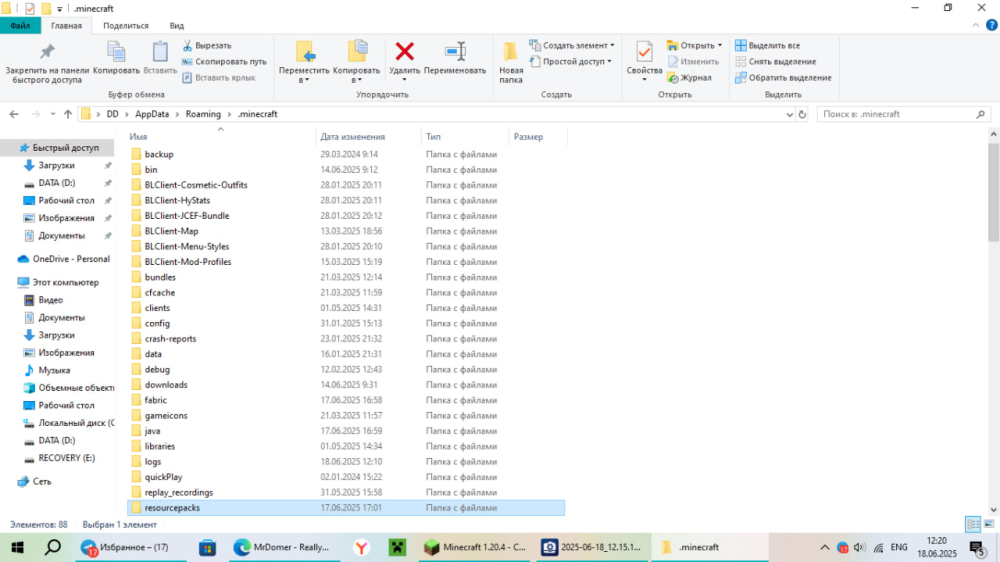Open the Файл menu

[20, 26]
